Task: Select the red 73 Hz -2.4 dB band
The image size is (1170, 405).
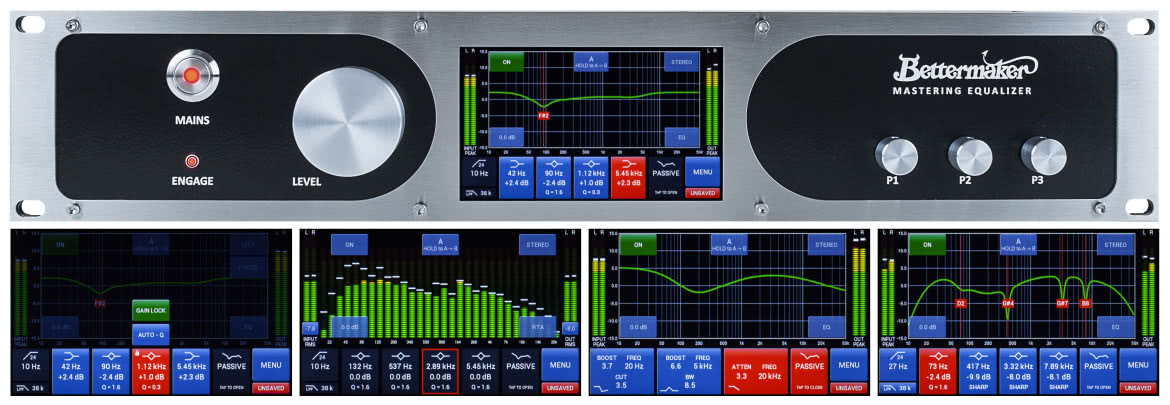Action: coord(937,371)
